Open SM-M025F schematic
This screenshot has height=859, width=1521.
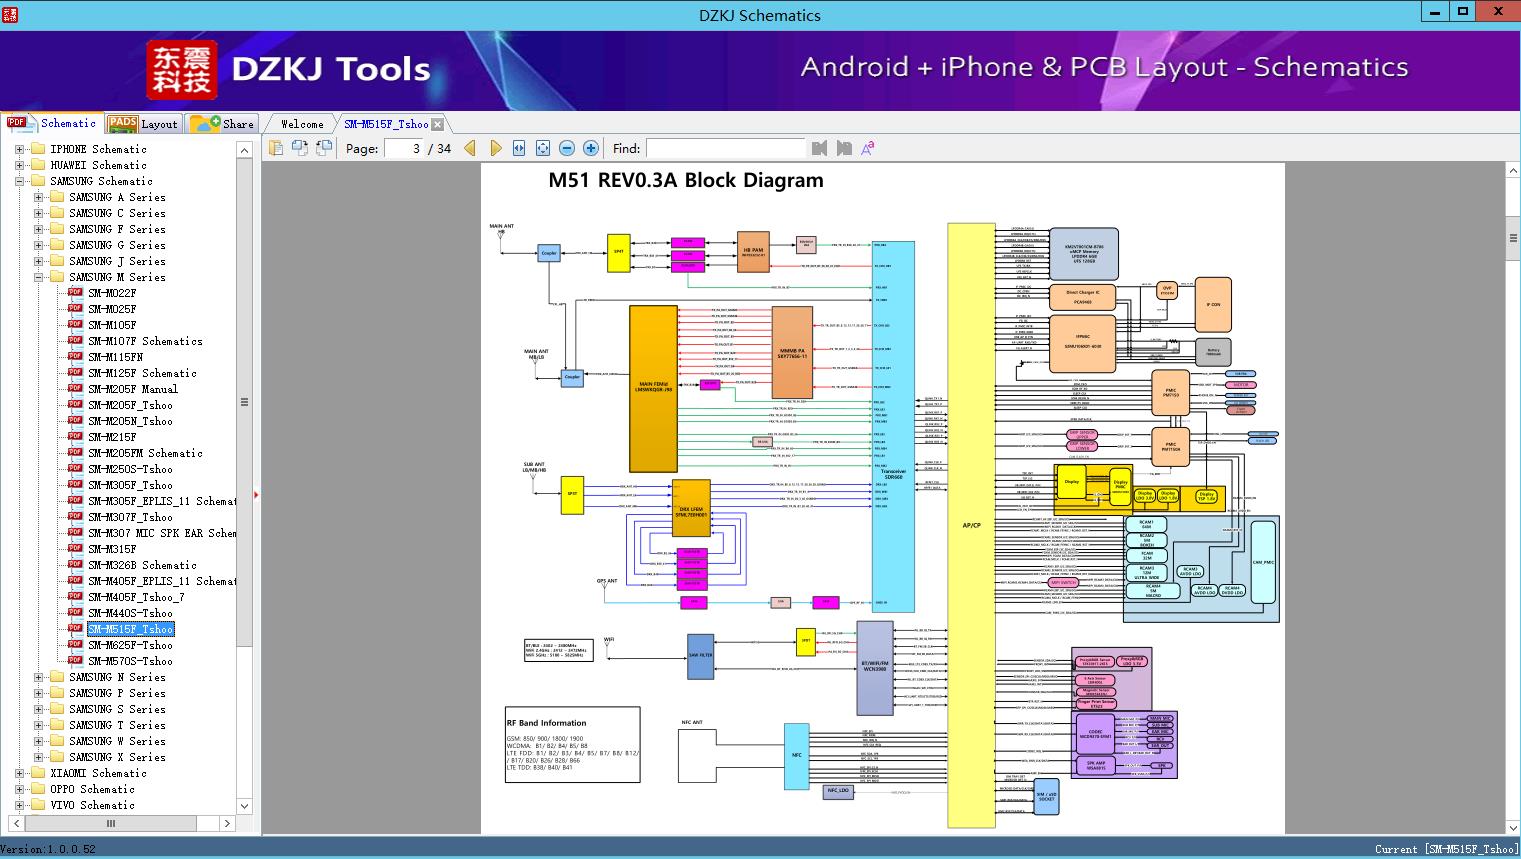pyautogui.click(x=112, y=309)
